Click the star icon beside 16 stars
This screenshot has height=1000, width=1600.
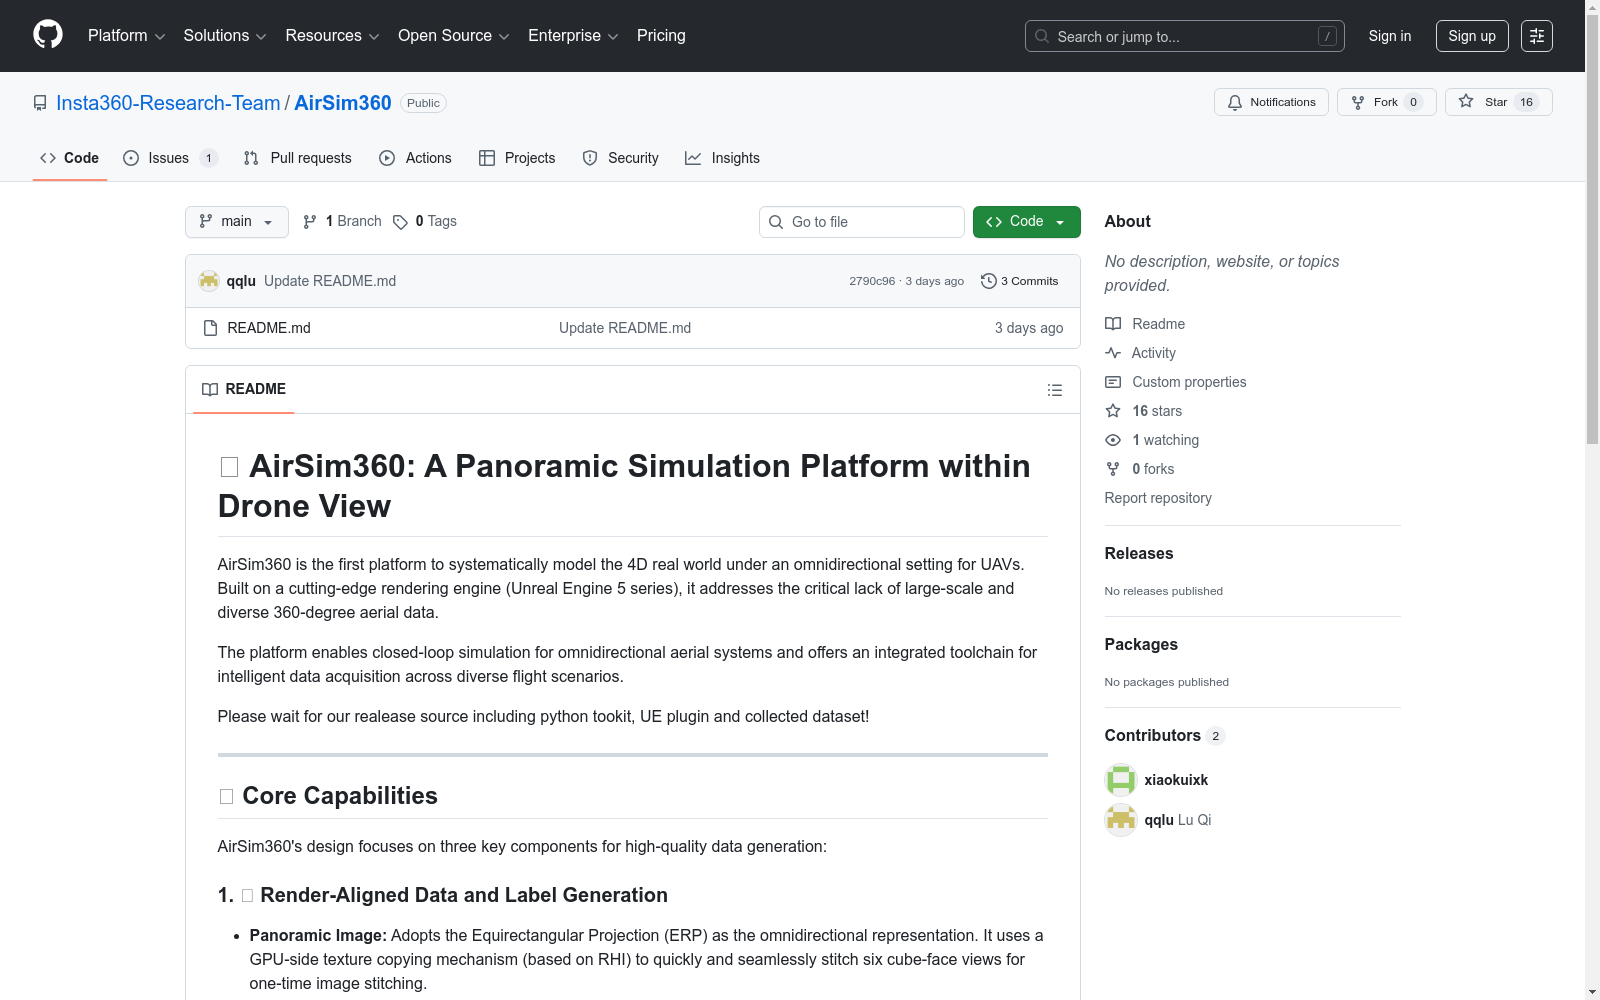click(1113, 411)
